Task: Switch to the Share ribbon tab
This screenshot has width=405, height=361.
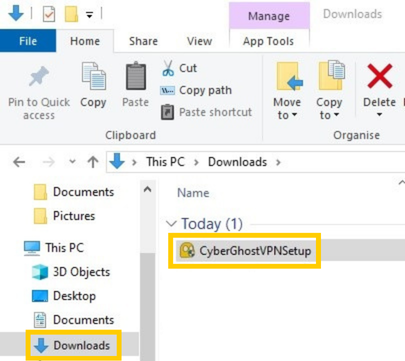Action: (x=143, y=41)
